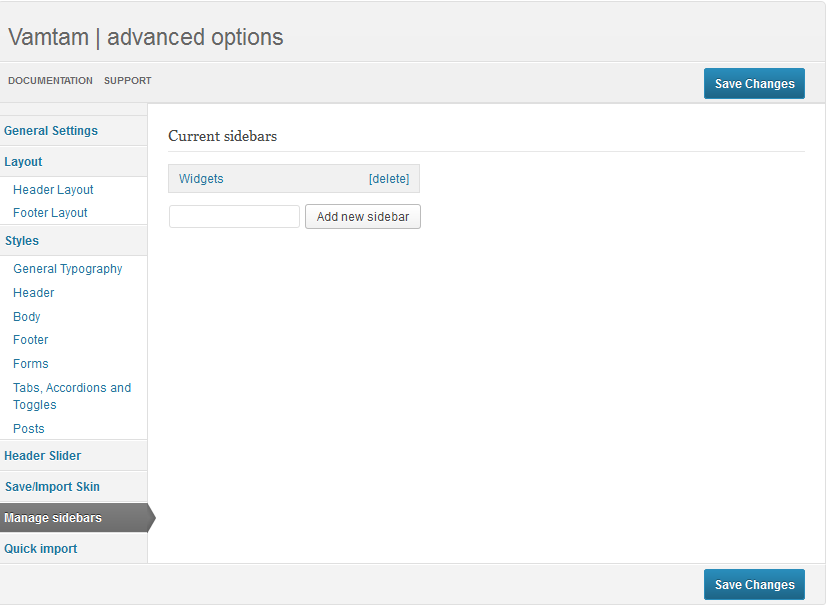Delete the Widgets sidebar
Image resolution: width=827 pixels, height=606 pixels.
389,179
